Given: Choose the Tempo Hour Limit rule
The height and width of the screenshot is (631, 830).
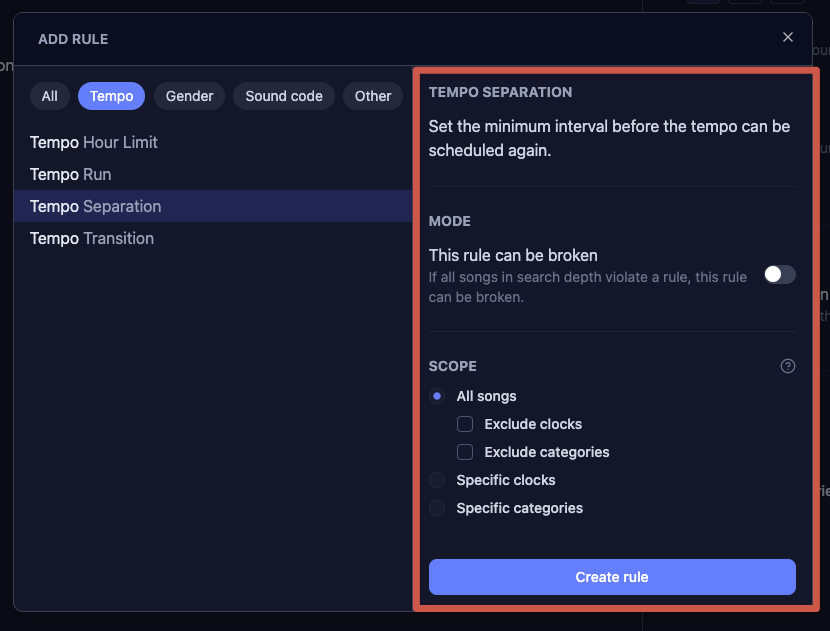Looking at the screenshot, I should click(x=213, y=142).
